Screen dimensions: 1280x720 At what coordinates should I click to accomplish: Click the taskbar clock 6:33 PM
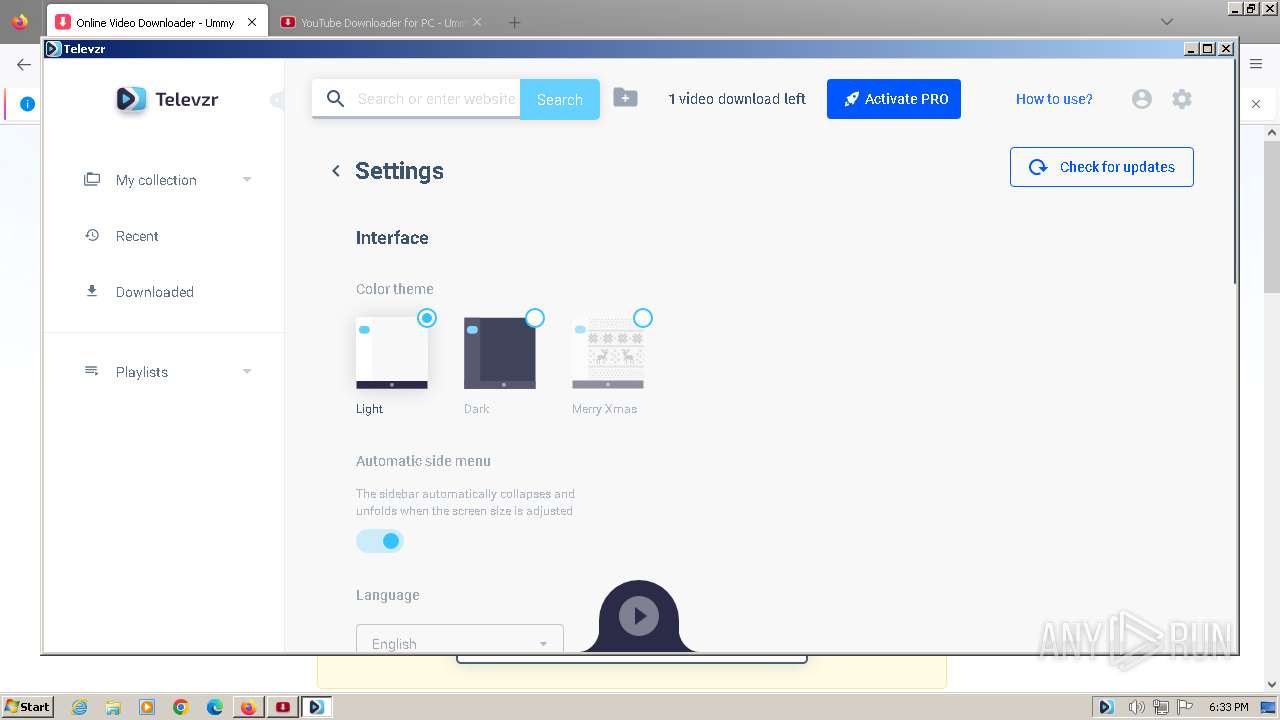1229,707
